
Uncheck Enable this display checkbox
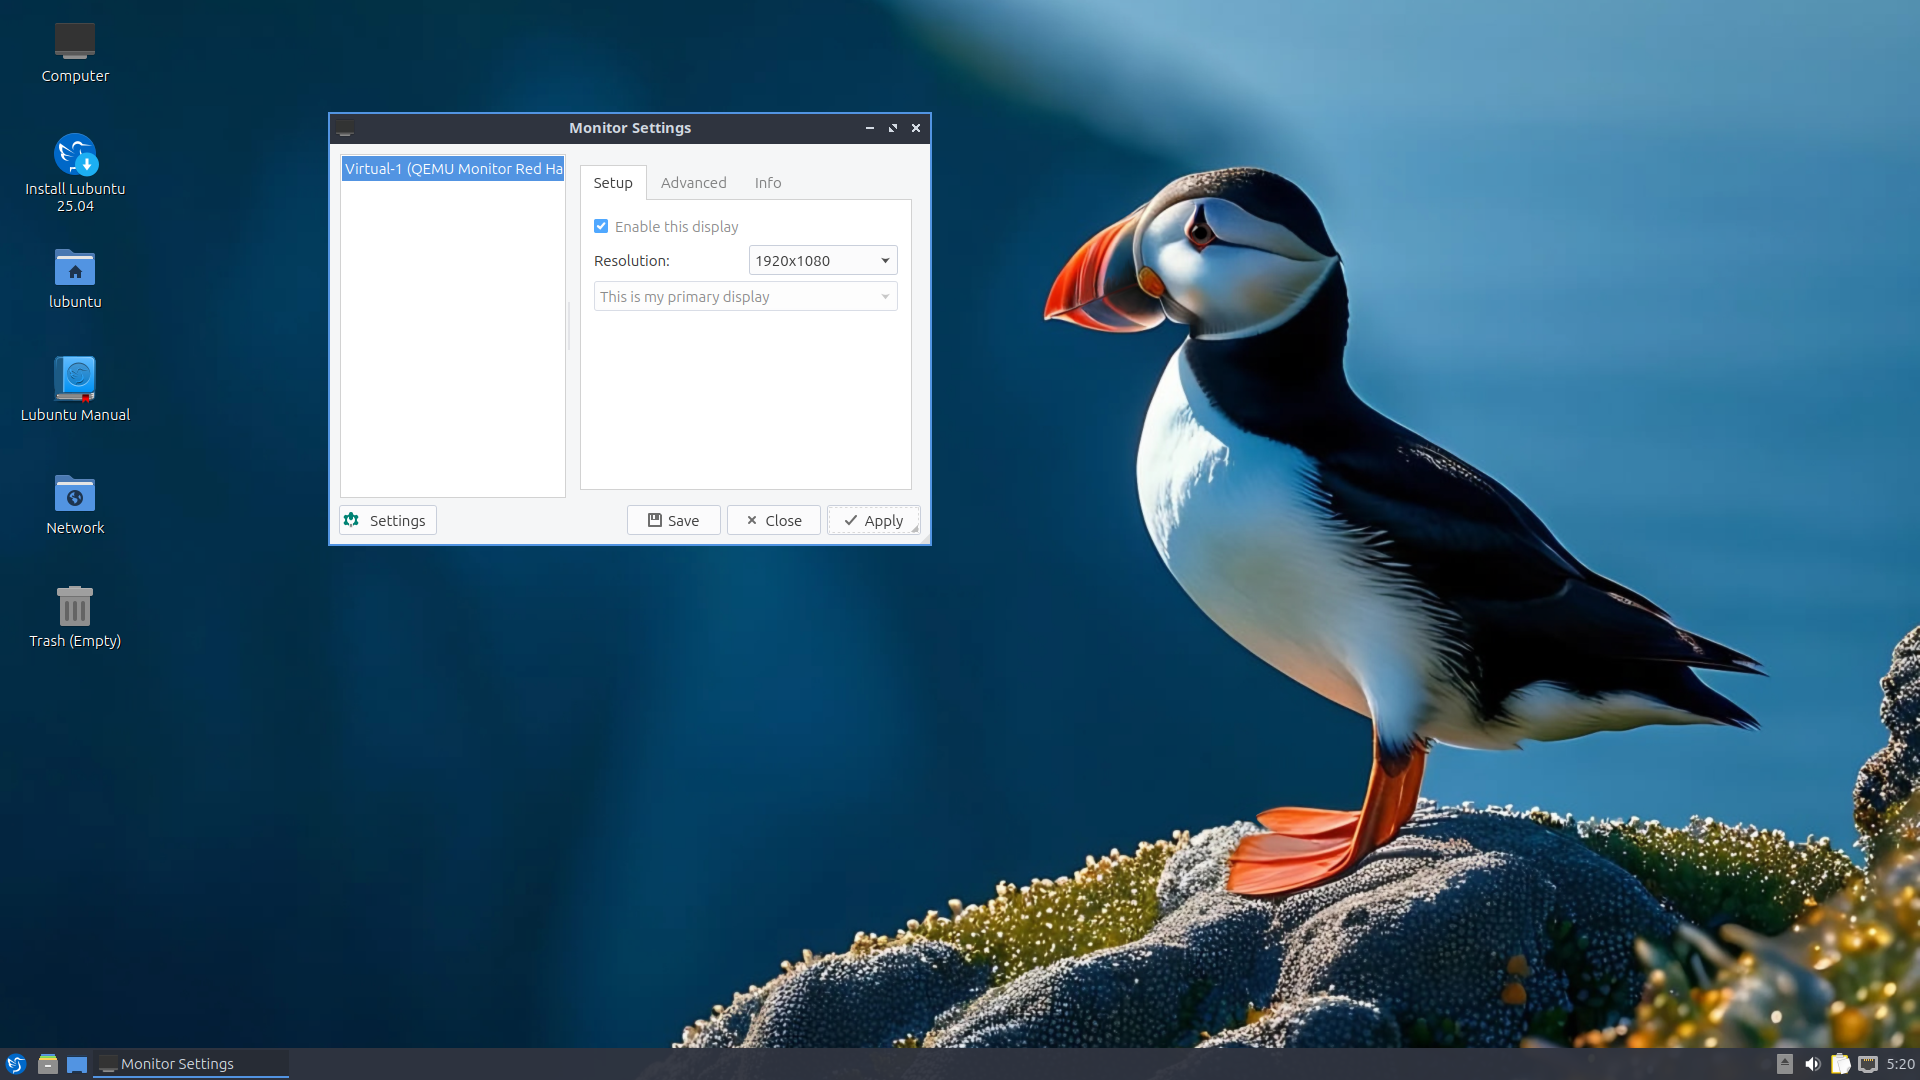(601, 227)
